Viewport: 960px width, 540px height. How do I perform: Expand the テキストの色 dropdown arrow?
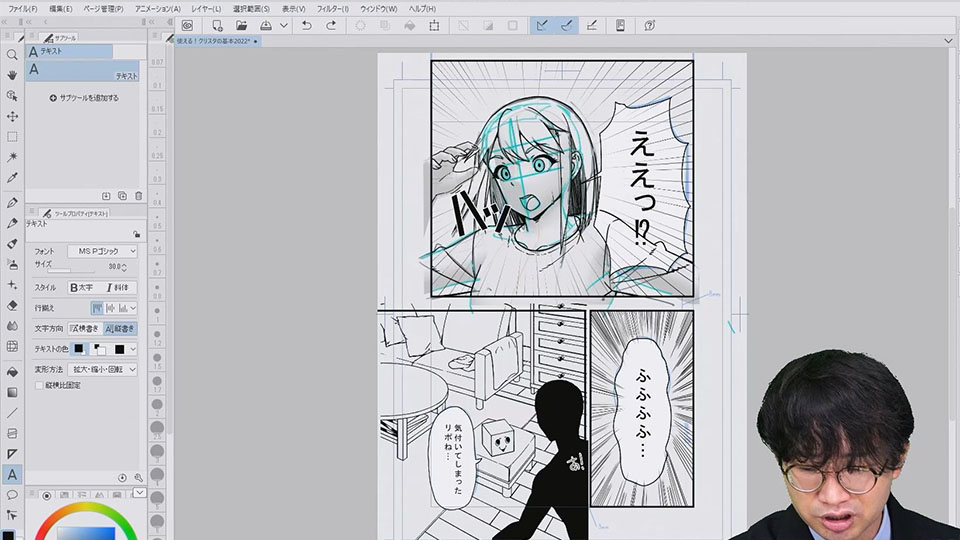(x=133, y=350)
